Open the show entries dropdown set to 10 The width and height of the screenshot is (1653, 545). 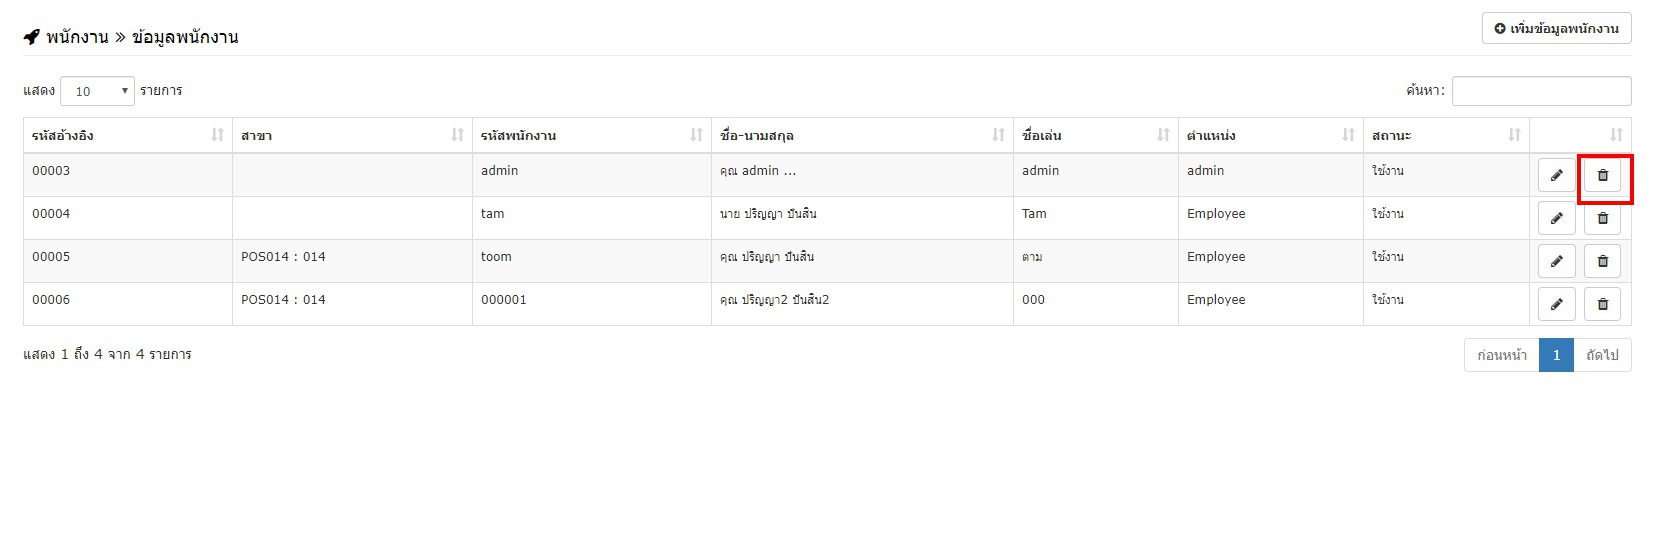pyautogui.click(x=97, y=91)
